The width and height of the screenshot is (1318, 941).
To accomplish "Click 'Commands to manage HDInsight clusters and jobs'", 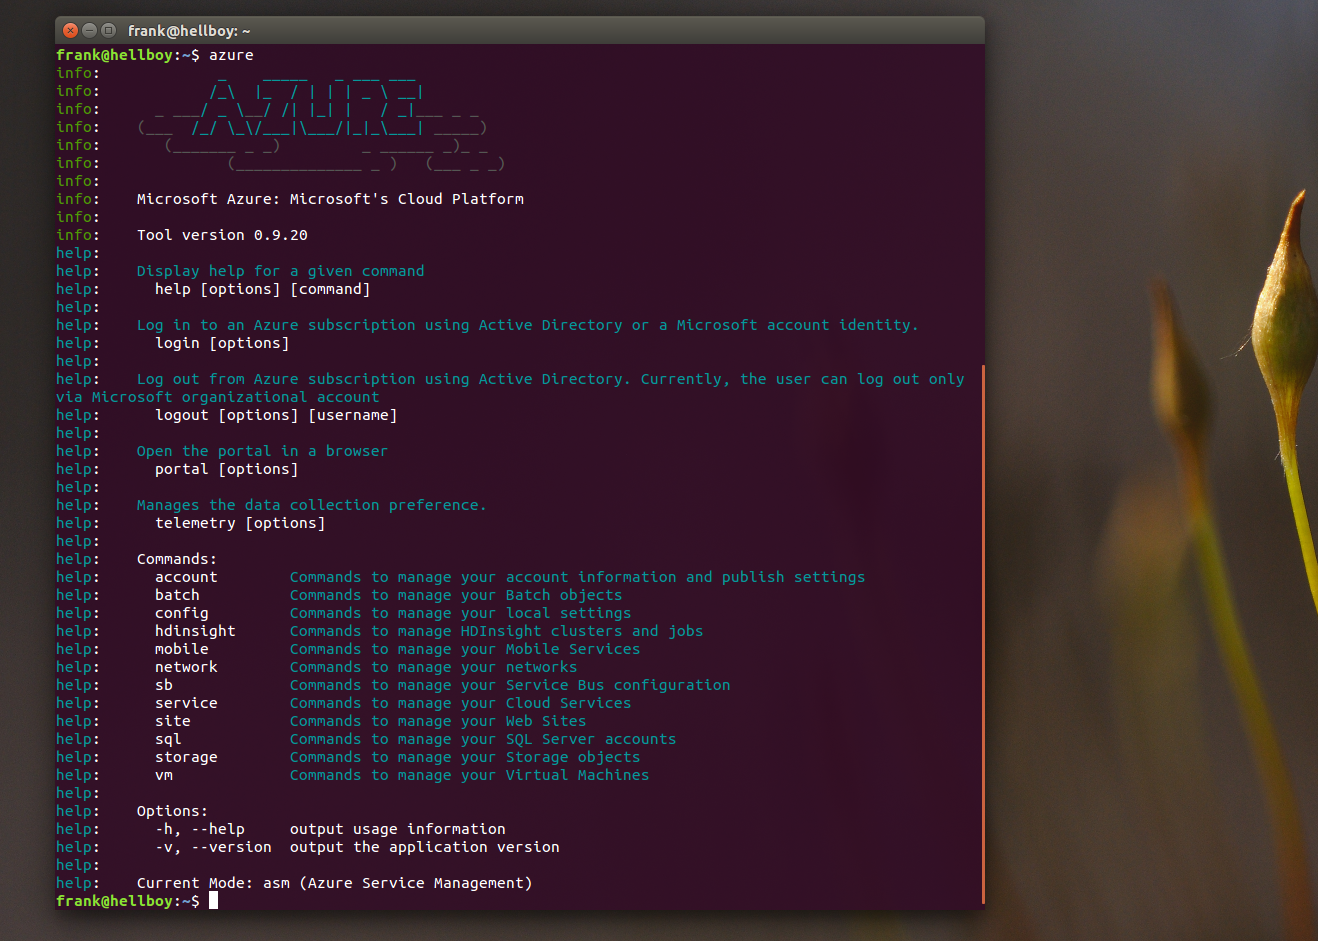I will [x=496, y=631].
